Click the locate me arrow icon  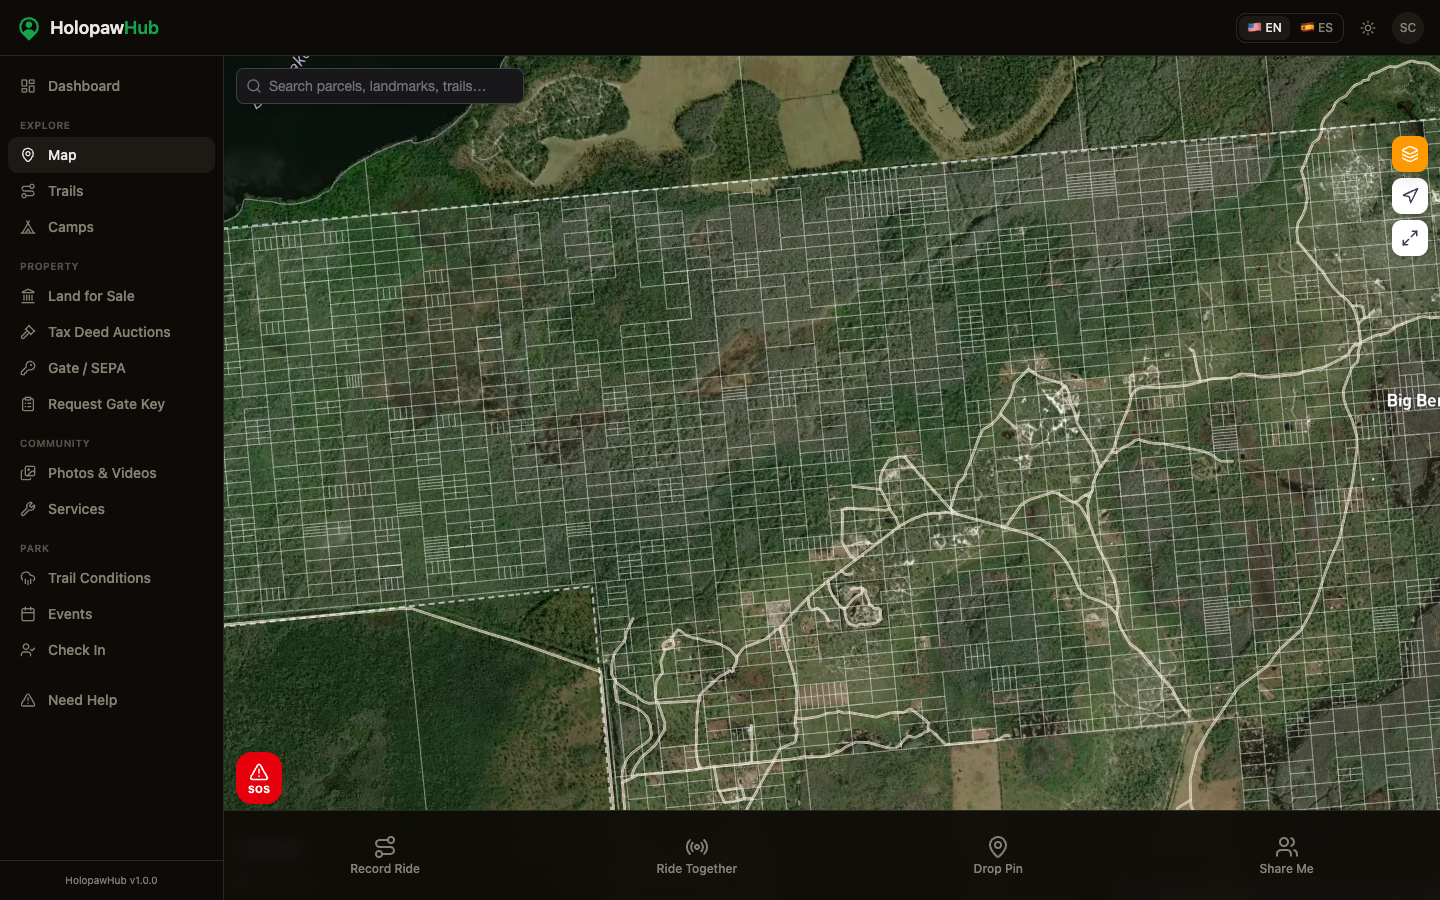coord(1409,196)
